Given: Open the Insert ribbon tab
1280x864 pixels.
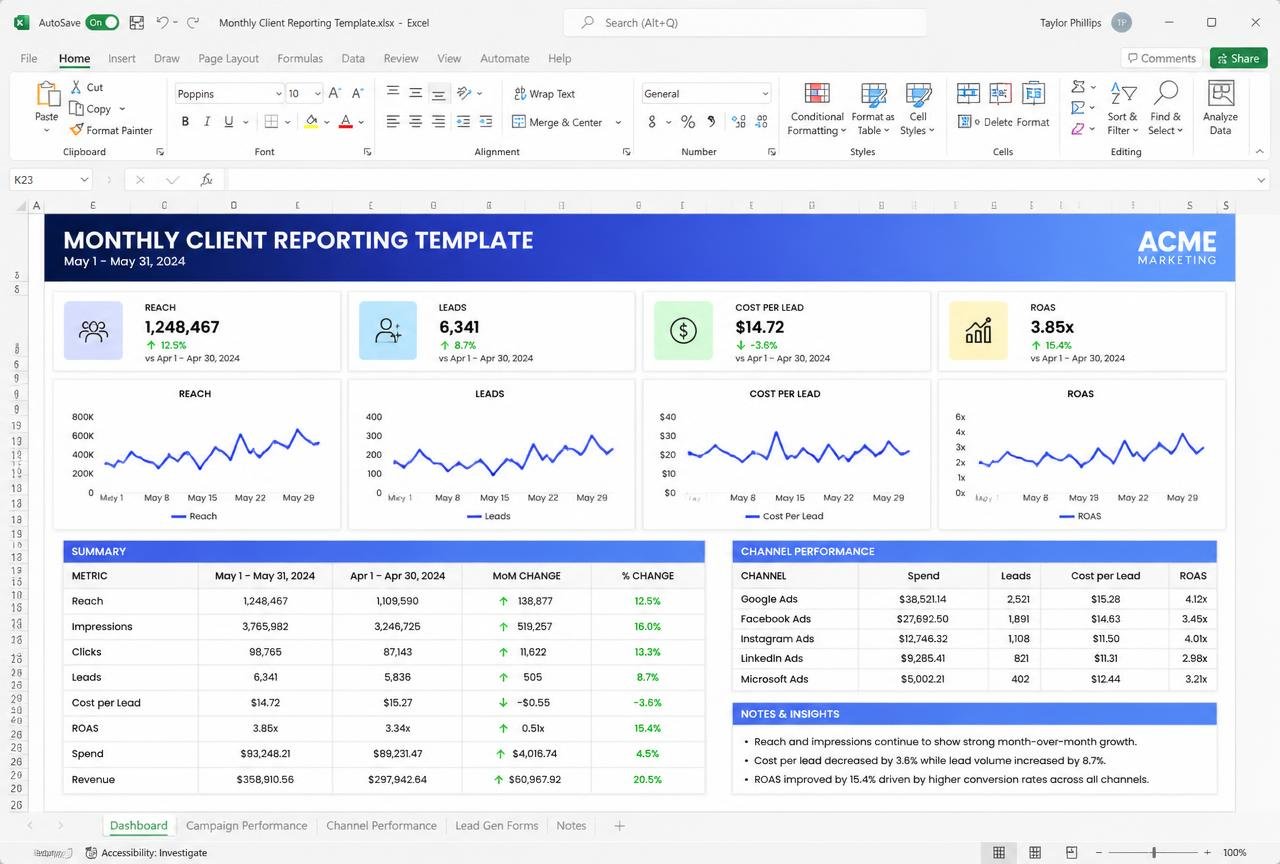Looking at the screenshot, I should (122, 58).
